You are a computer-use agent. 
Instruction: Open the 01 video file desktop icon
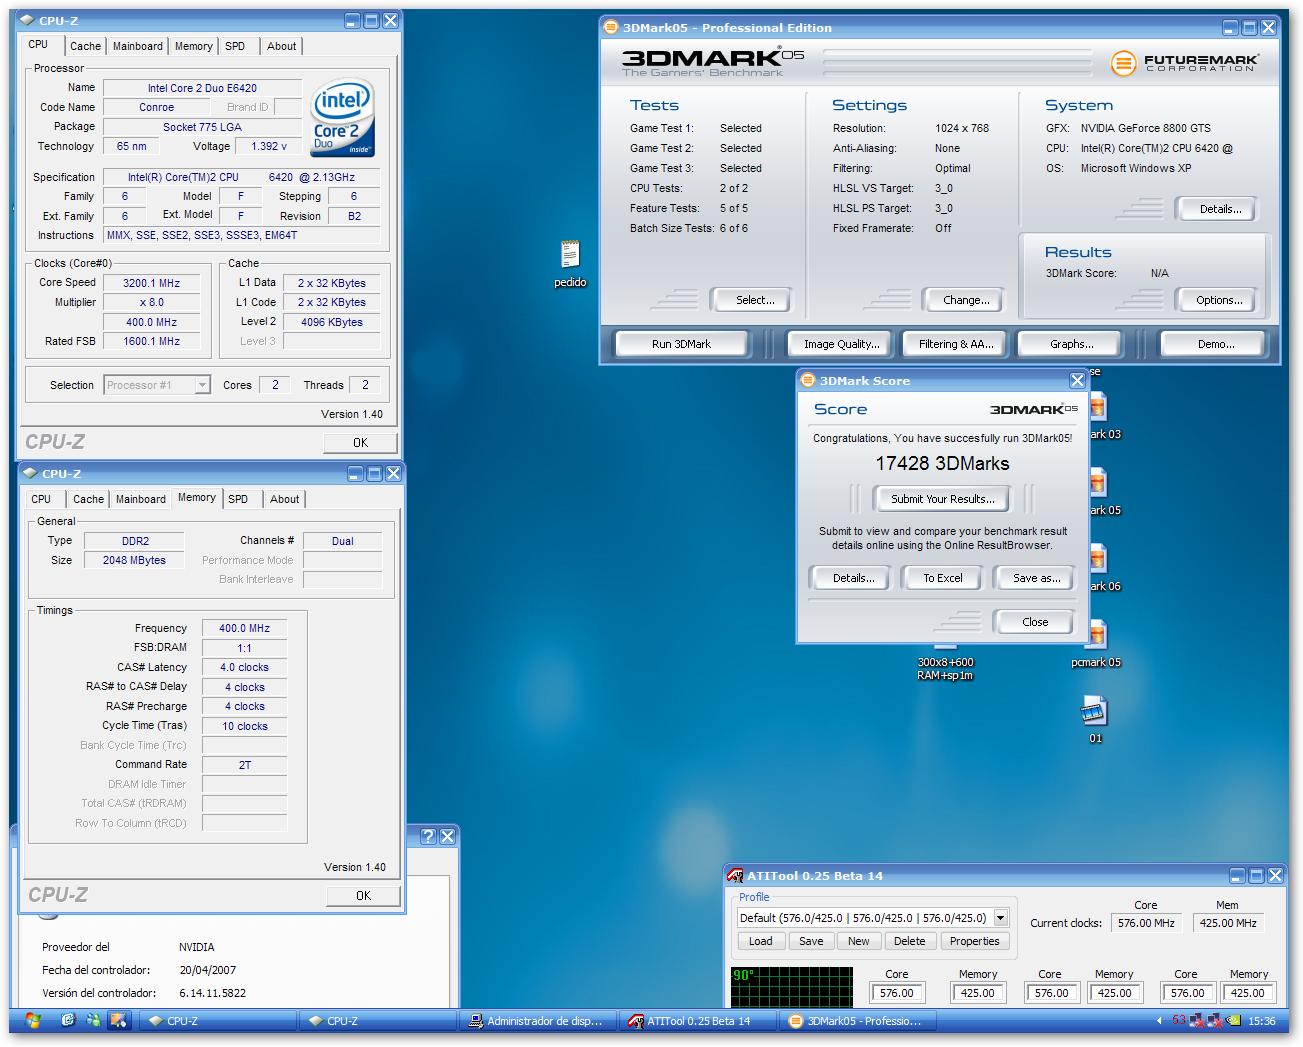point(1095,711)
